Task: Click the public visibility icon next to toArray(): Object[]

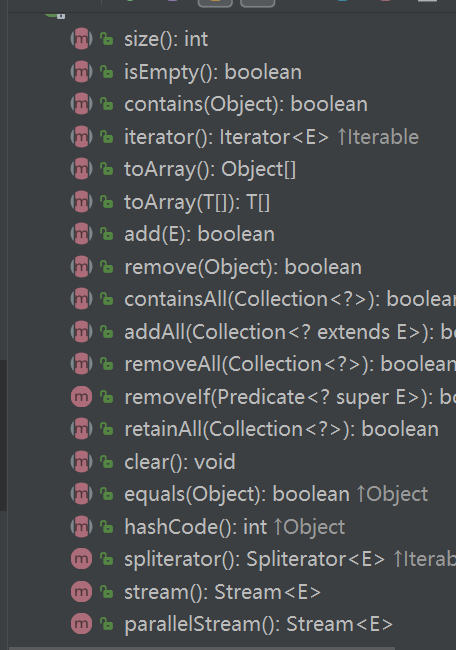Action: click(107, 169)
